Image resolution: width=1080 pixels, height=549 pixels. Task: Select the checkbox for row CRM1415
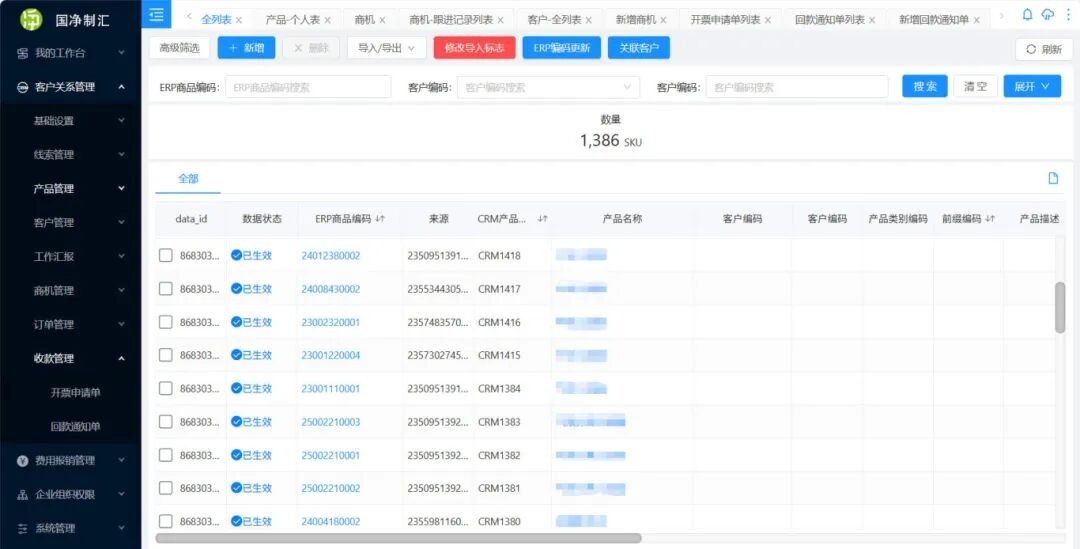coord(166,355)
